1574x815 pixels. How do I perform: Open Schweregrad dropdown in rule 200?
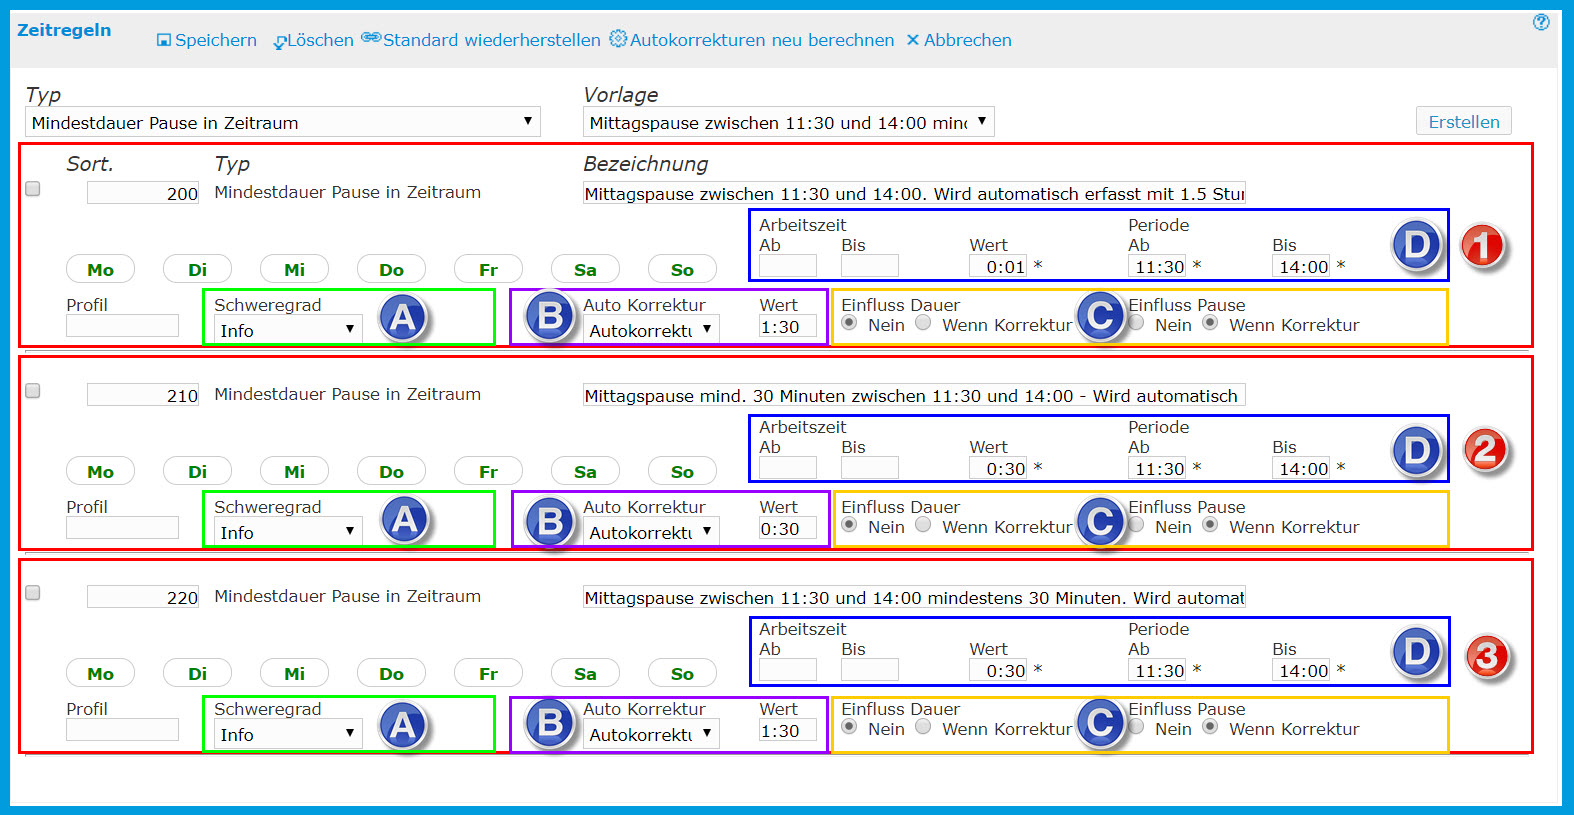pyautogui.click(x=288, y=330)
